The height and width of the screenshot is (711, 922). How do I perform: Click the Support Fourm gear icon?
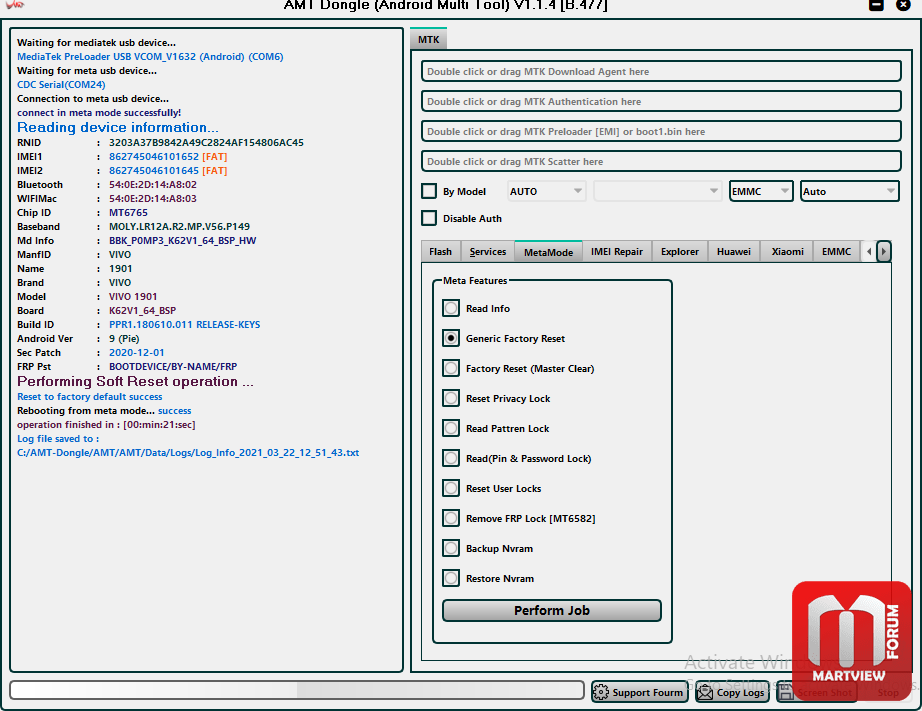point(601,692)
